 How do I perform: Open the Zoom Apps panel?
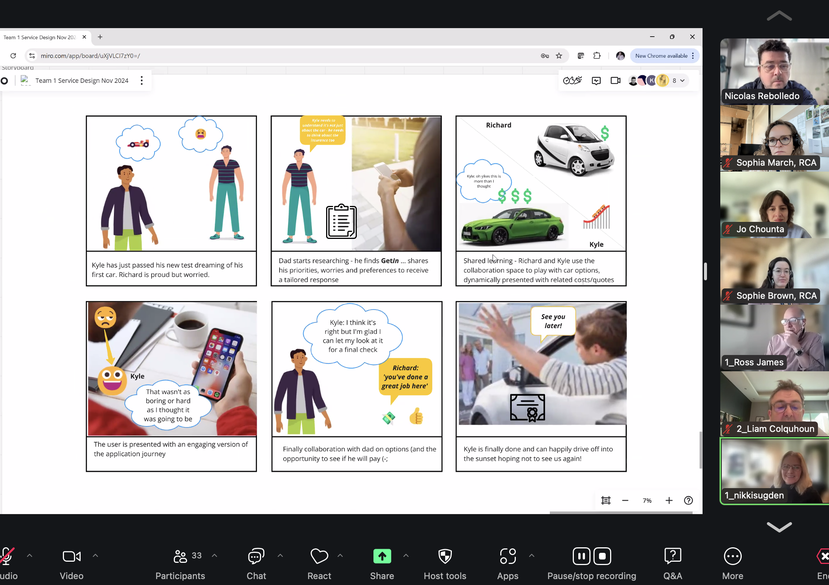(x=507, y=557)
